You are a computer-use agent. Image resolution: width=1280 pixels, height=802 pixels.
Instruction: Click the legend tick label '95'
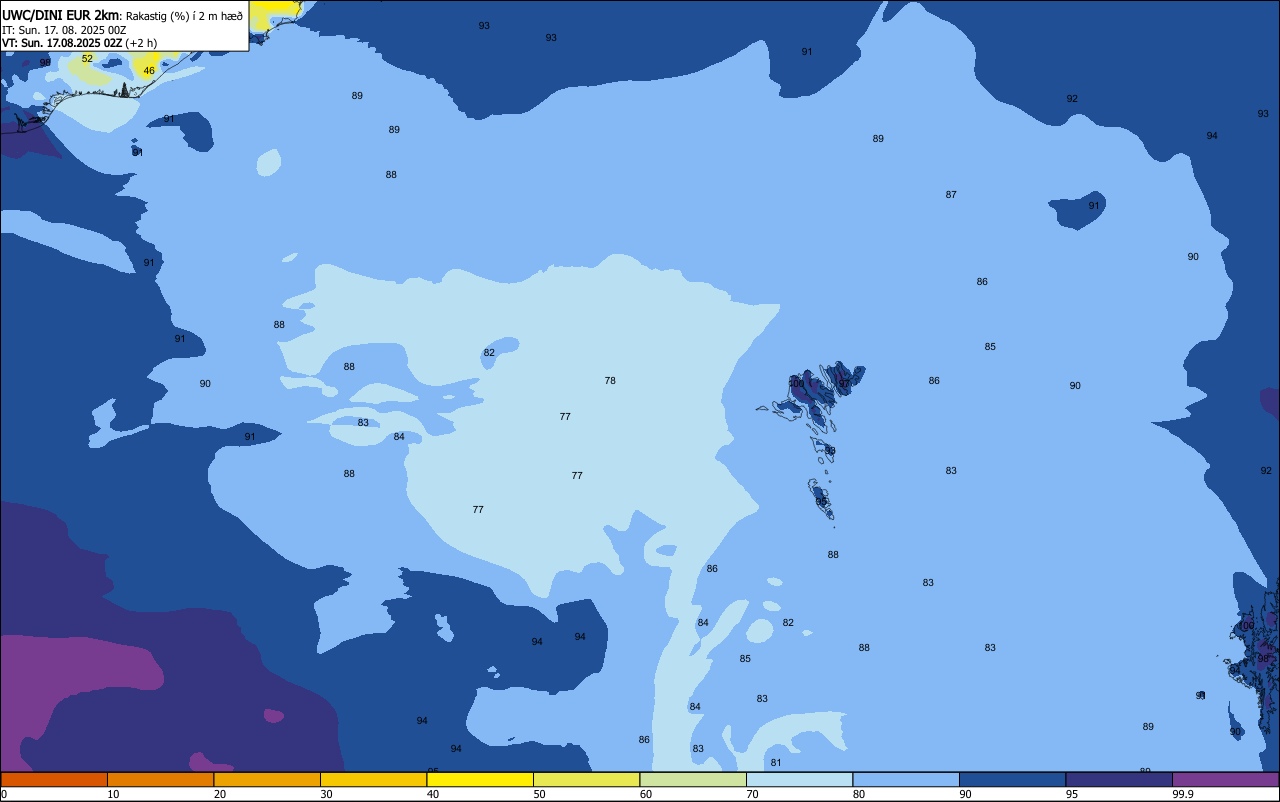1072,794
